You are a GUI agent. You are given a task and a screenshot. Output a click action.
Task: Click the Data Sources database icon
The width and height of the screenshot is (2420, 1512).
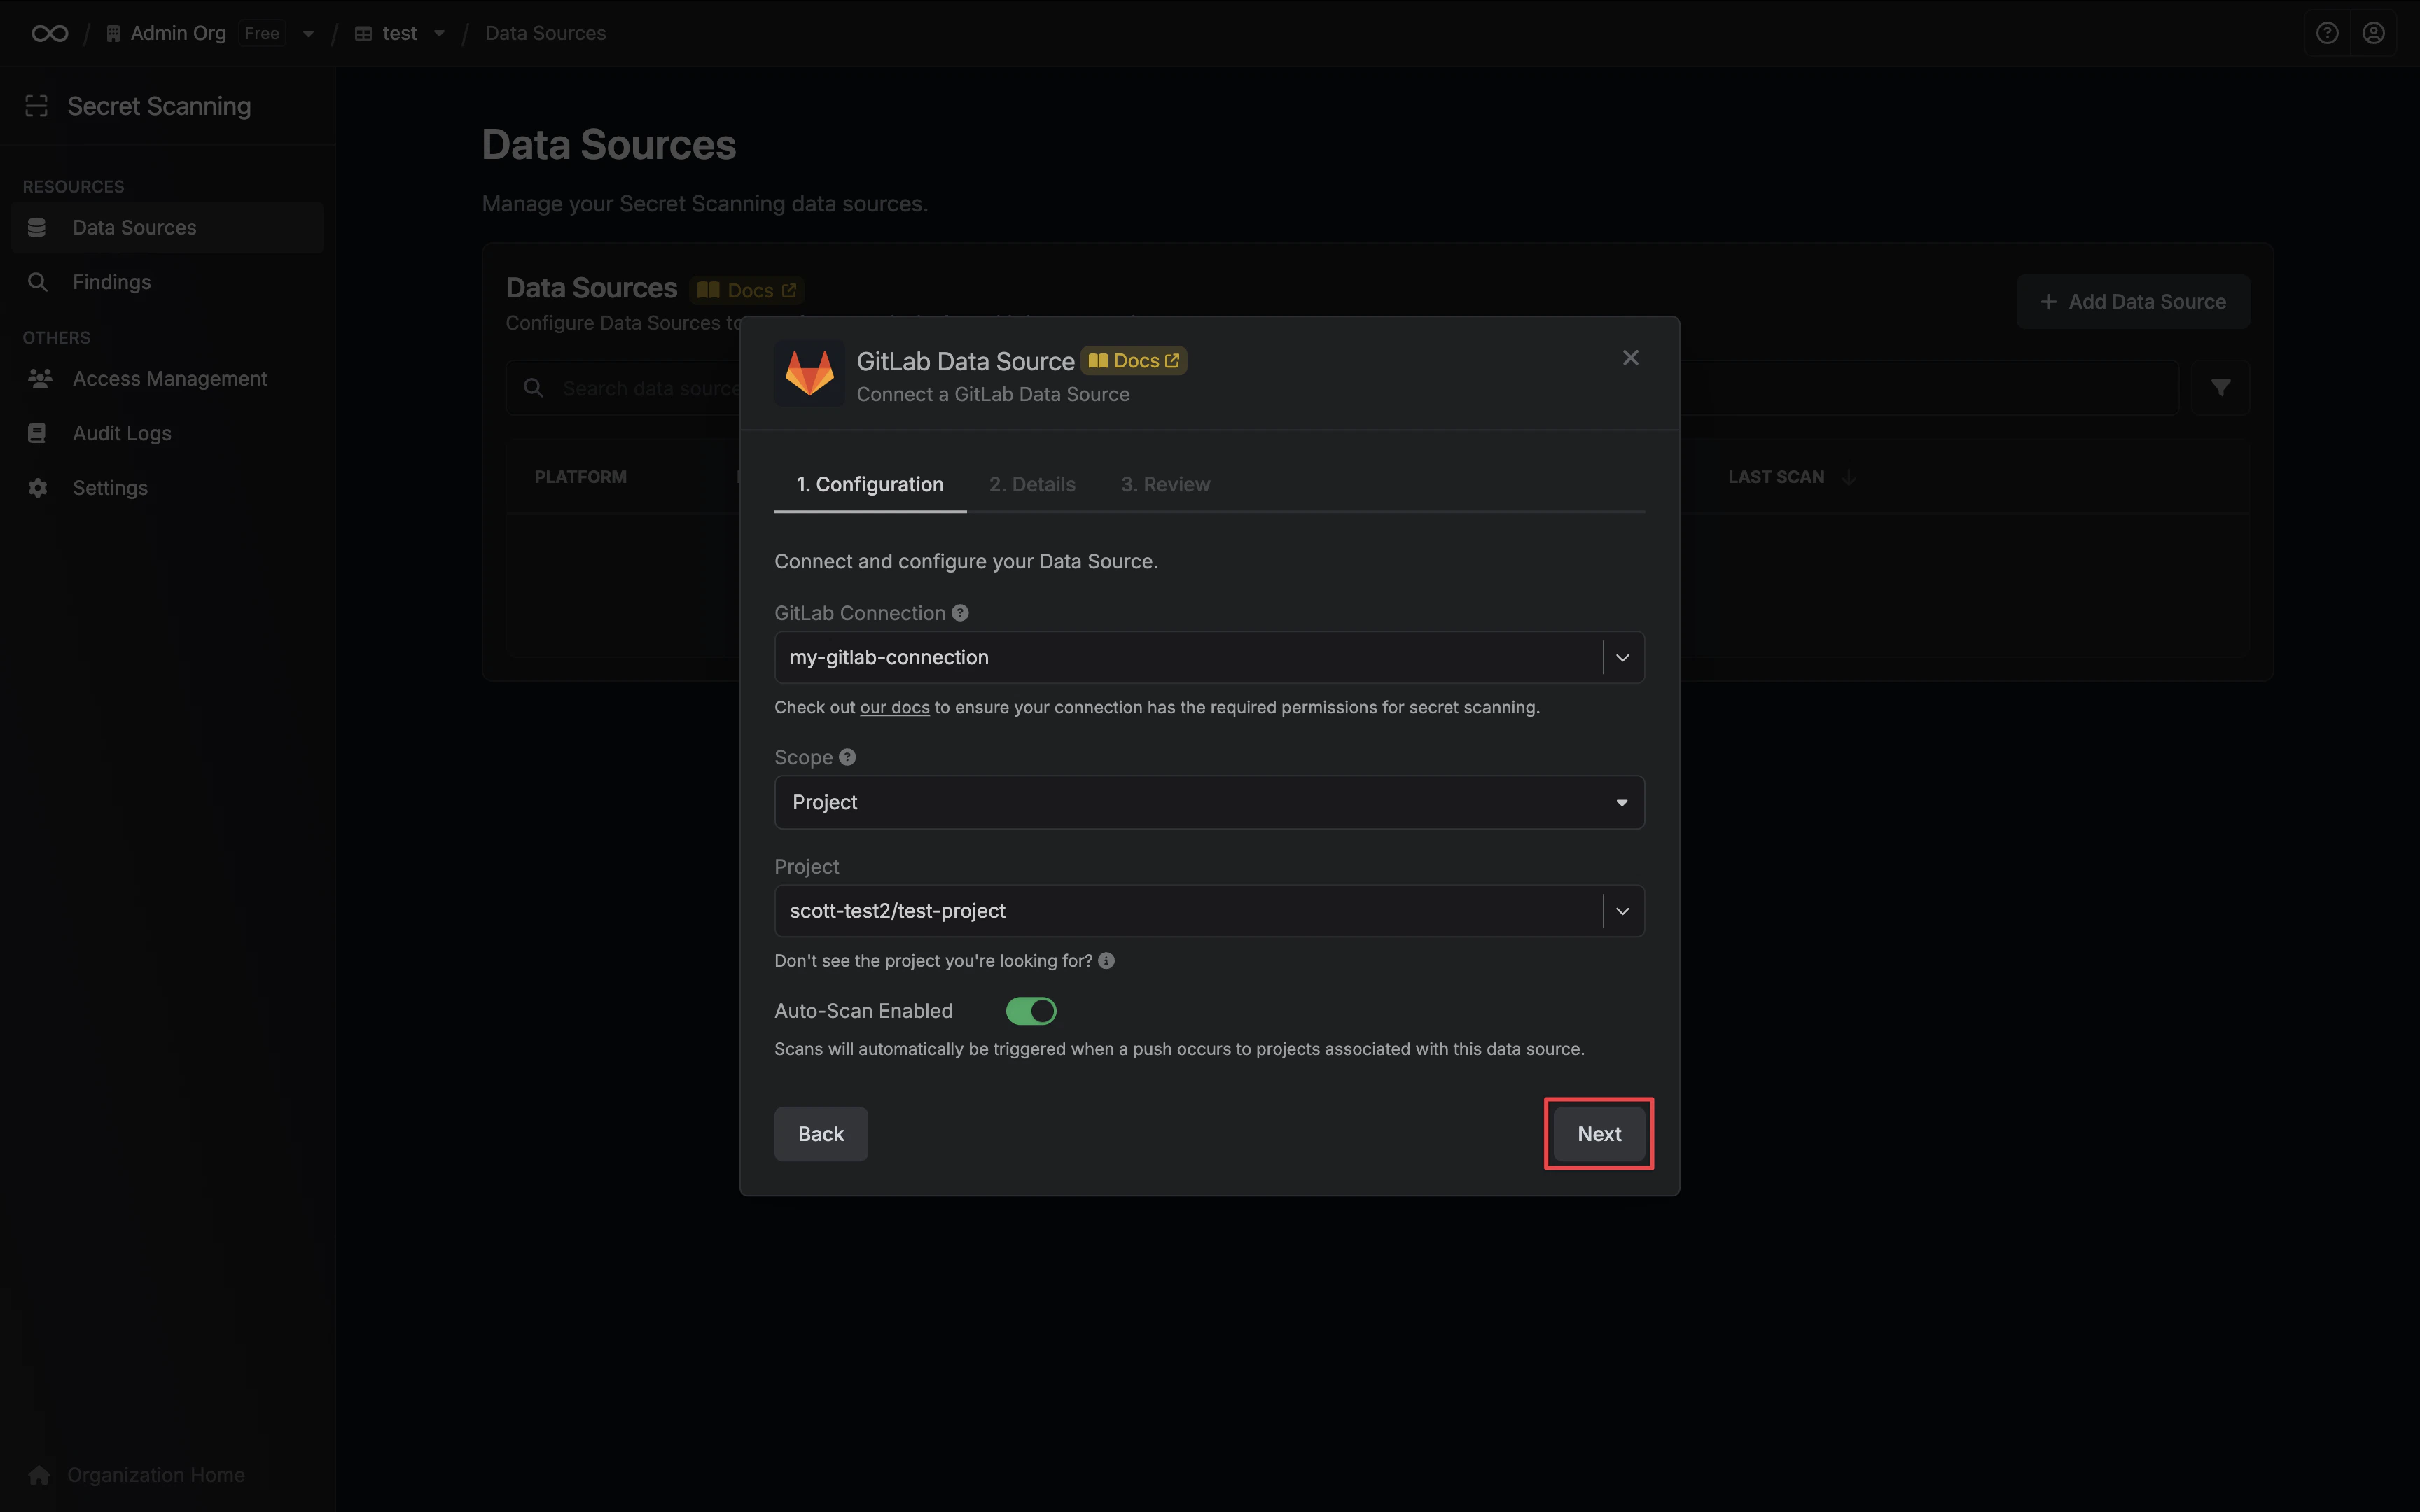pos(37,228)
